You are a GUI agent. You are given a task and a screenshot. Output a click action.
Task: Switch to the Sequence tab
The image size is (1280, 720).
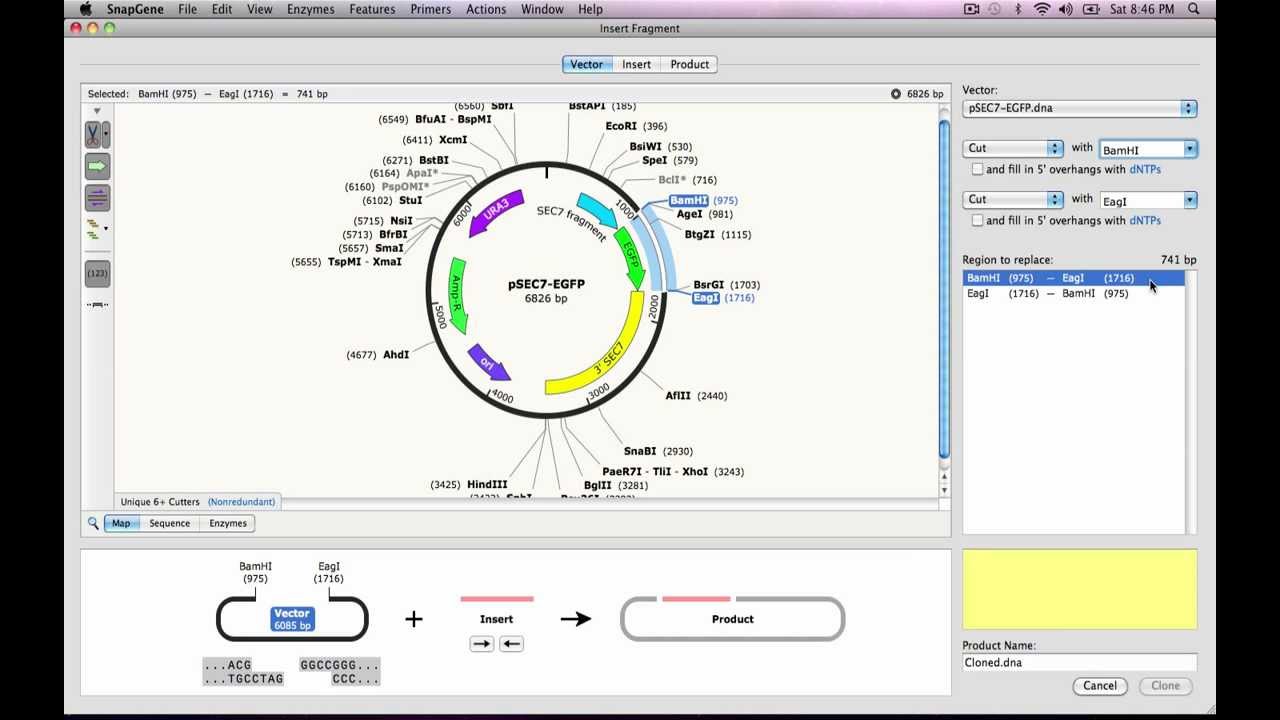(169, 522)
